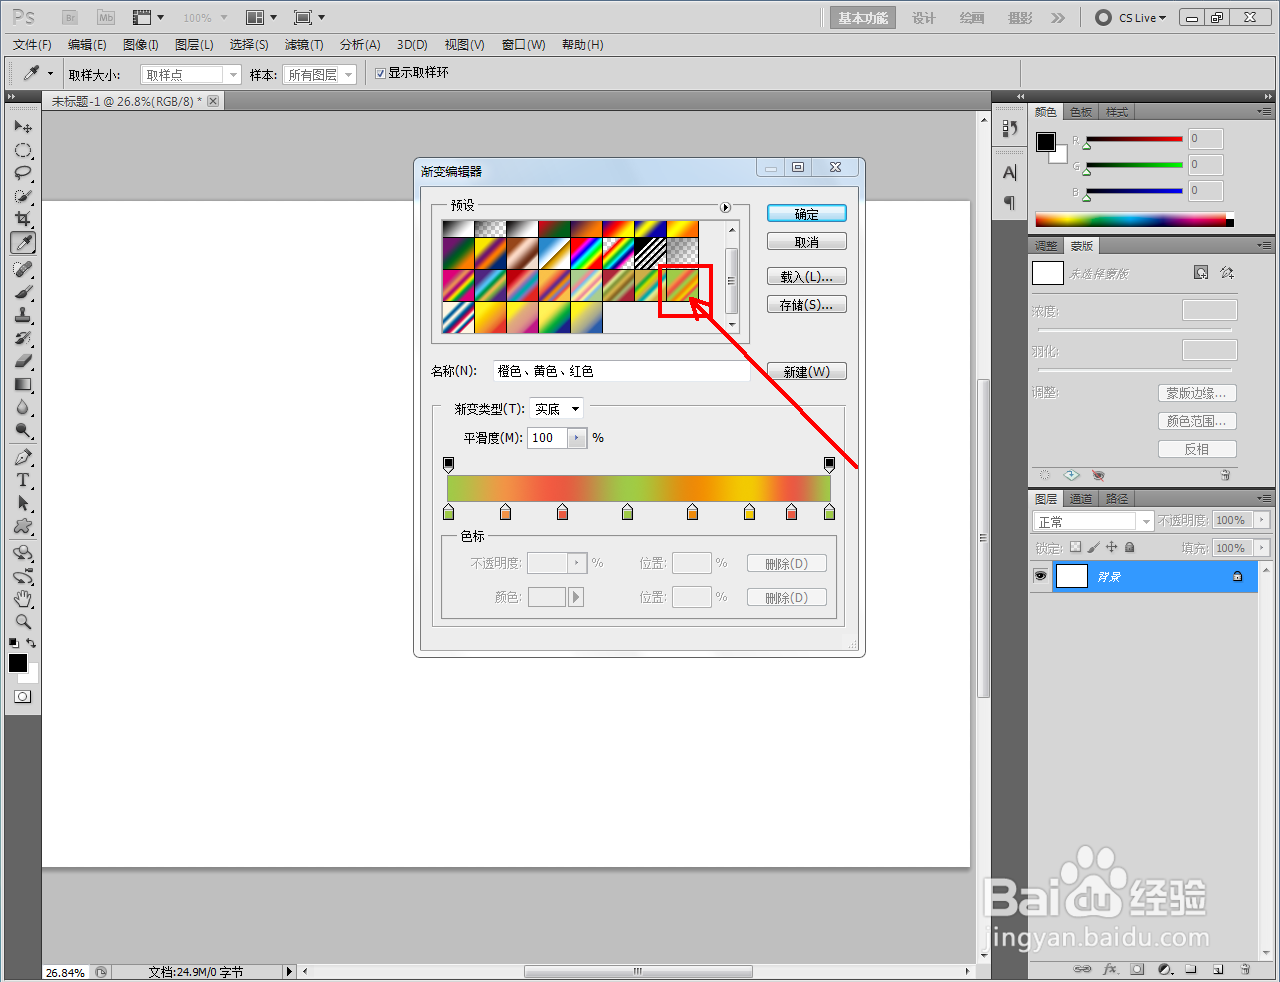Image resolution: width=1280 pixels, height=982 pixels.
Task: Click the add pixel mask icon
Action: pyautogui.click(x=1201, y=272)
